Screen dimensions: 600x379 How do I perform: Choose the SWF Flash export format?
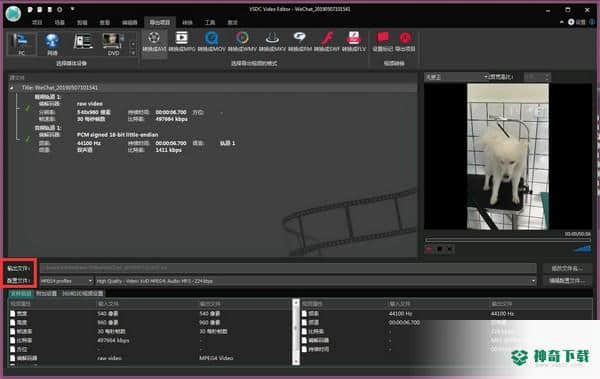tap(326, 42)
